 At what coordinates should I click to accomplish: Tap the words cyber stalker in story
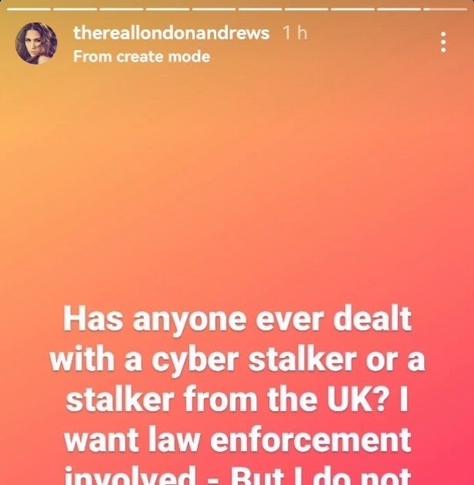(x=254, y=360)
